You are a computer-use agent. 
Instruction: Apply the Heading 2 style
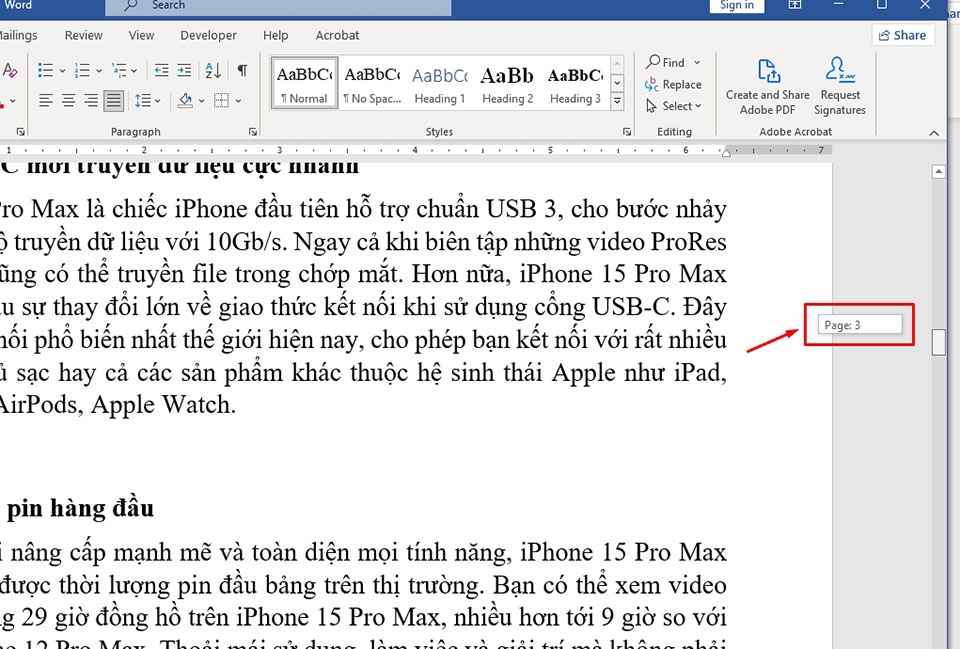pos(508,83)
